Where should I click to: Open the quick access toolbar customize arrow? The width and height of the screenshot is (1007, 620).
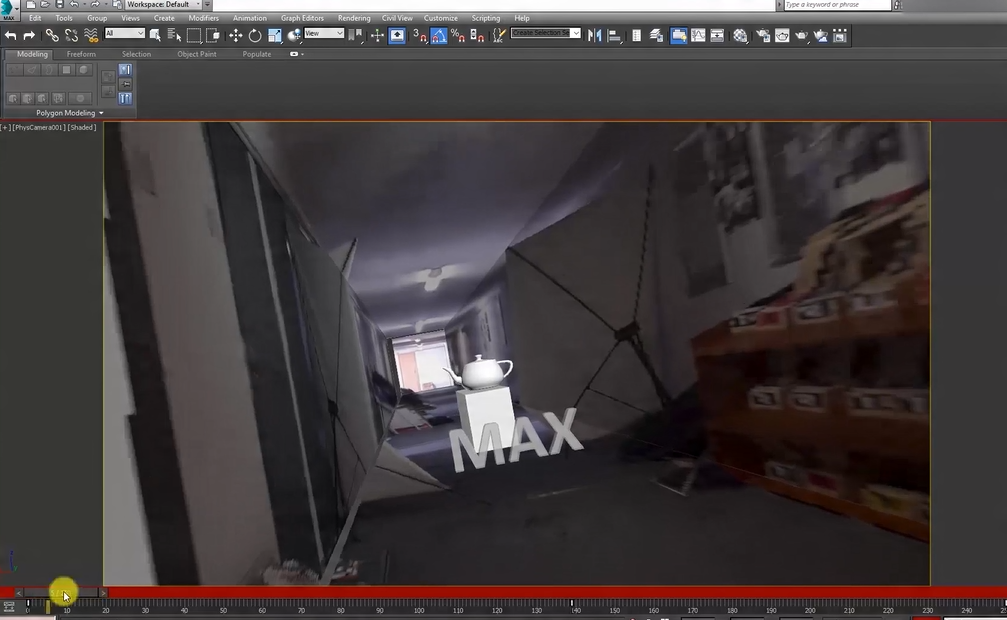pos(207,4)
